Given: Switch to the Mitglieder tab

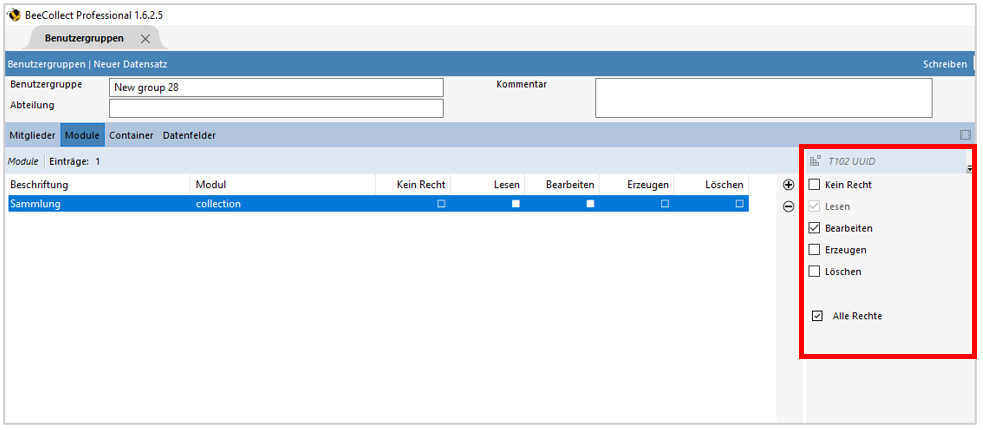Looking at the screenshot, I should pos(32,135).
